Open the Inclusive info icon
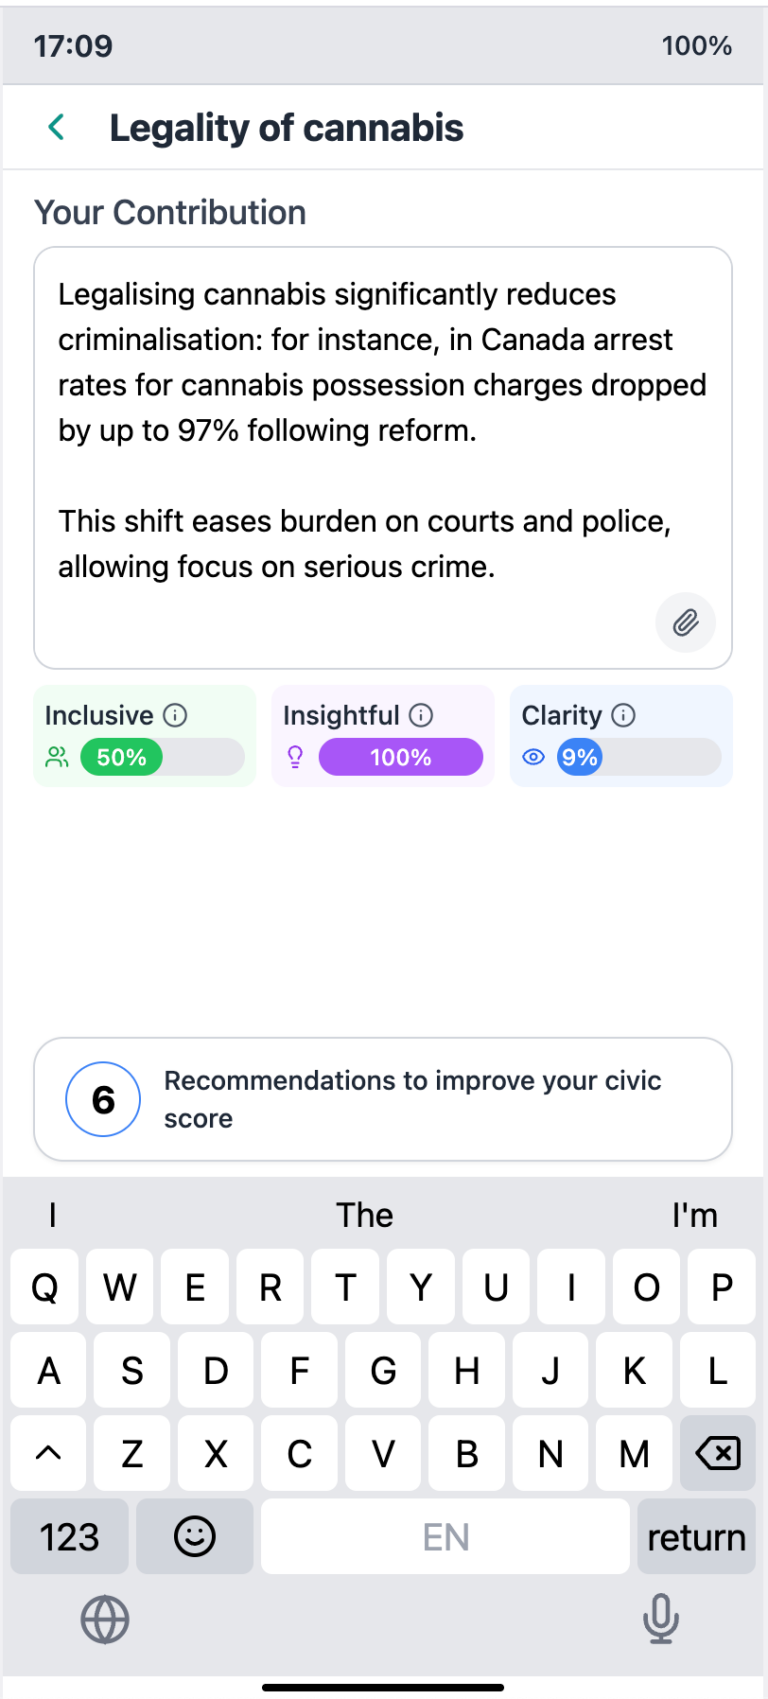The width and height of the screenshot is (768, 1699). pos(175,715)
